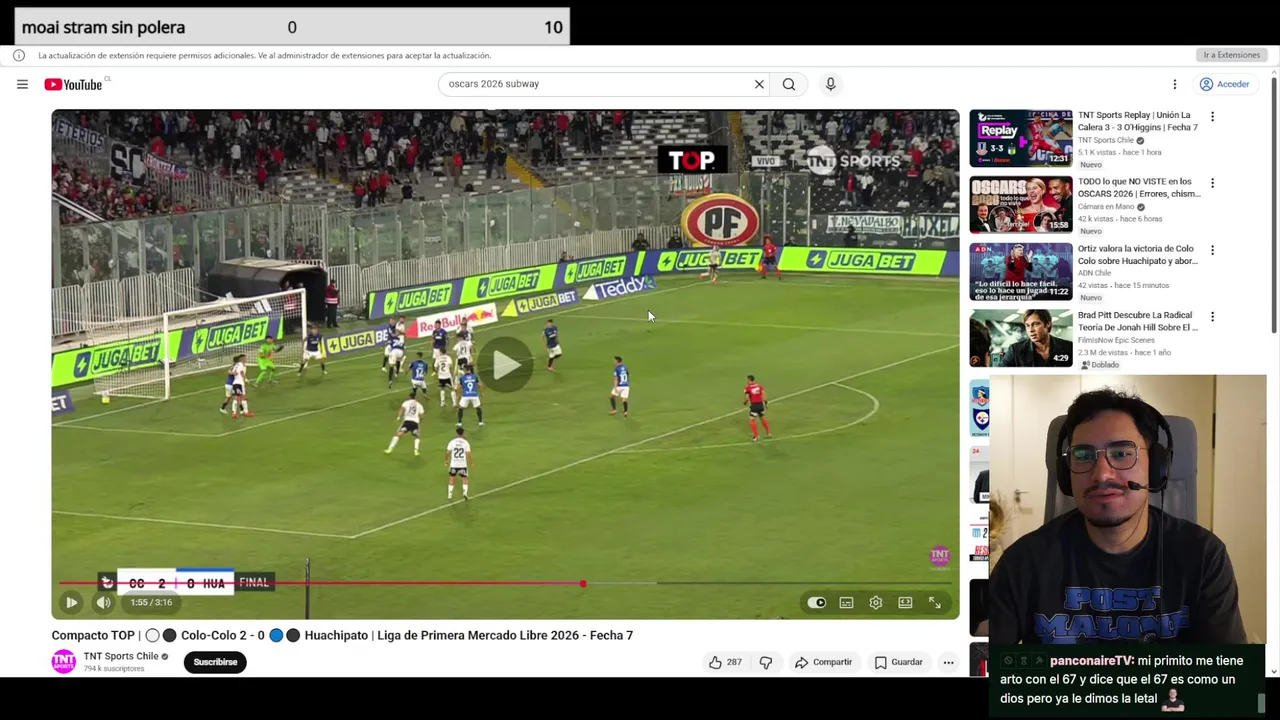Image resolution: width=1280 pixels, height=720 pixels.
Task: Open YouTube settings three-dot menu in header
Action: [1175, 84]
